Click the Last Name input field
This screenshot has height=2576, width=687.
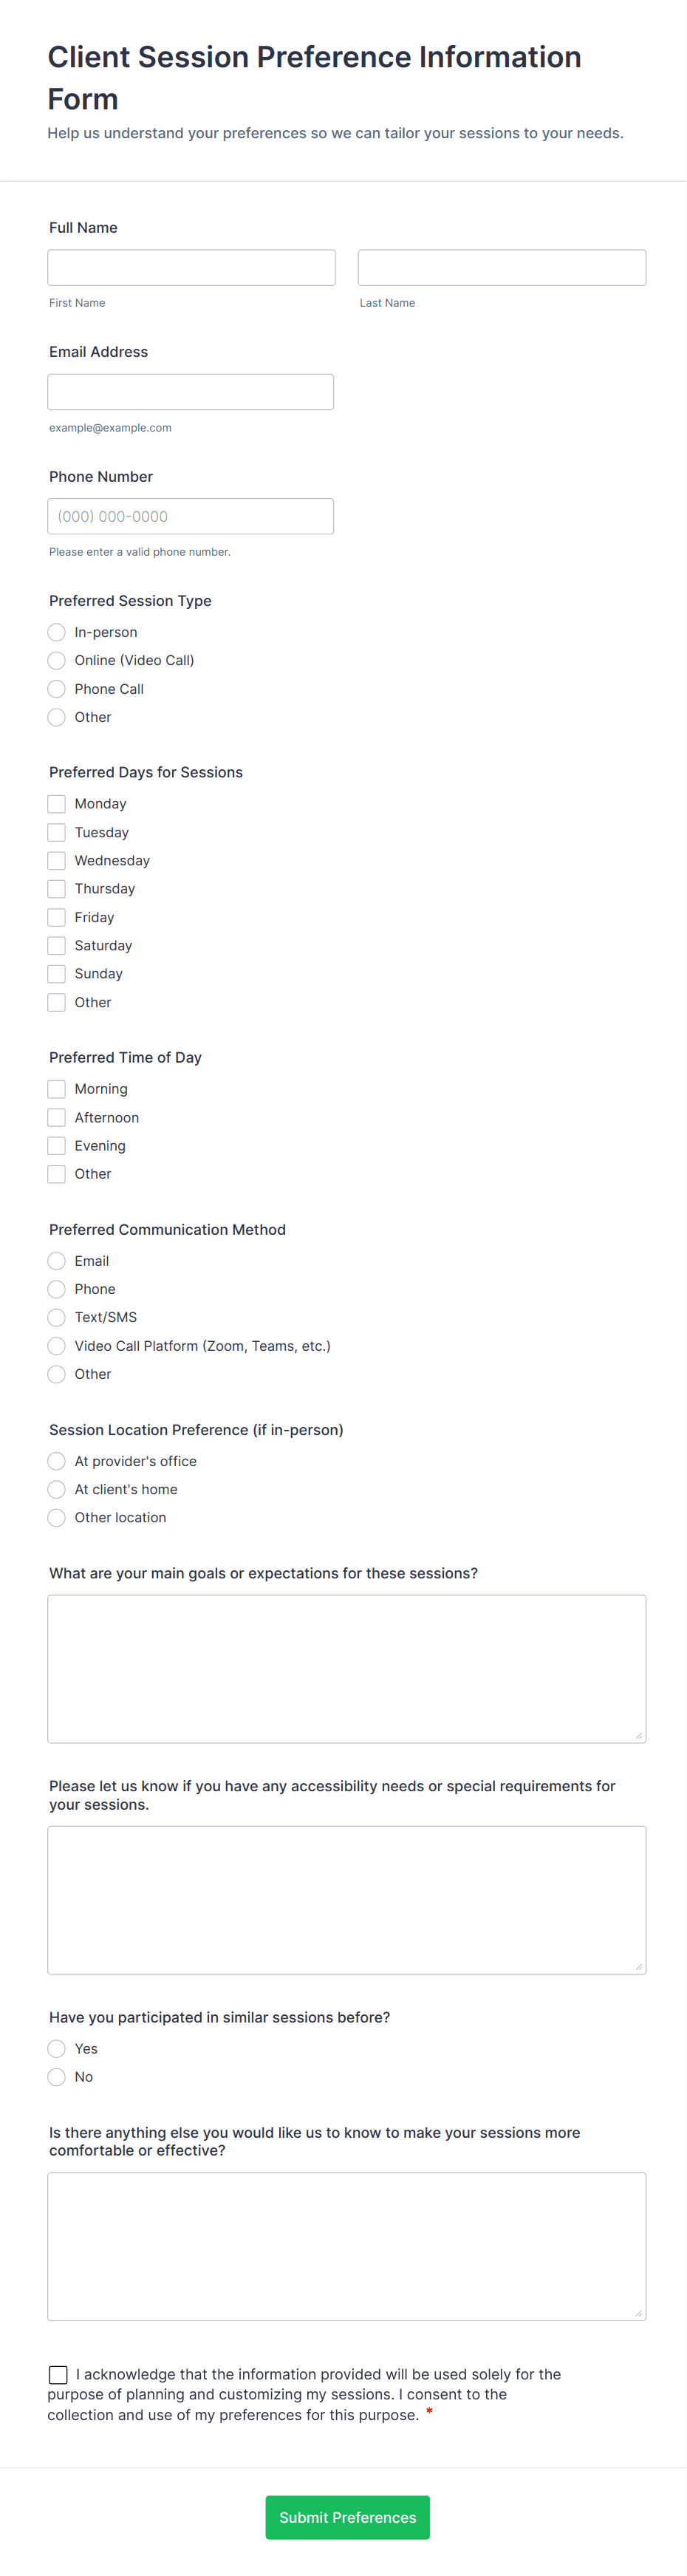[501, 268]
